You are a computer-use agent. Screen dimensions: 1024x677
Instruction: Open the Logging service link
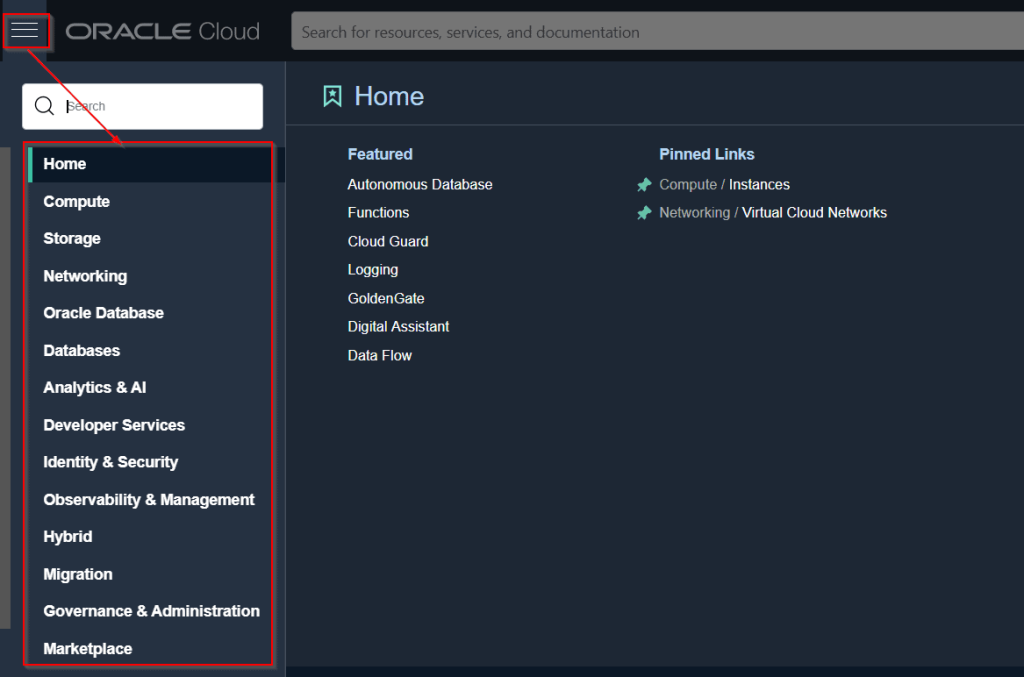[372, 269]
